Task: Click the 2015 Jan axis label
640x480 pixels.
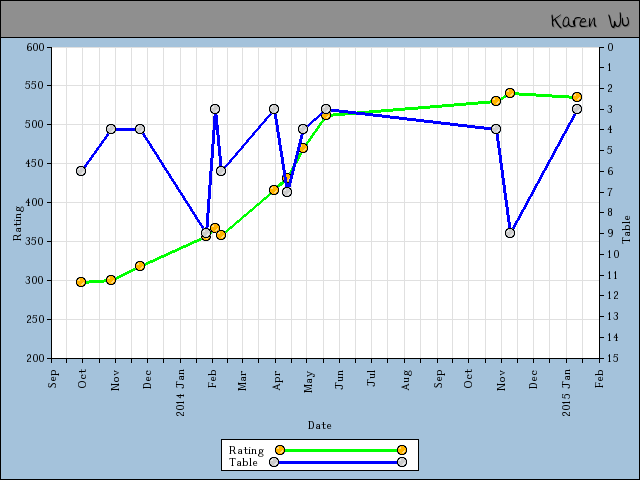Action: tap(567, 393)
